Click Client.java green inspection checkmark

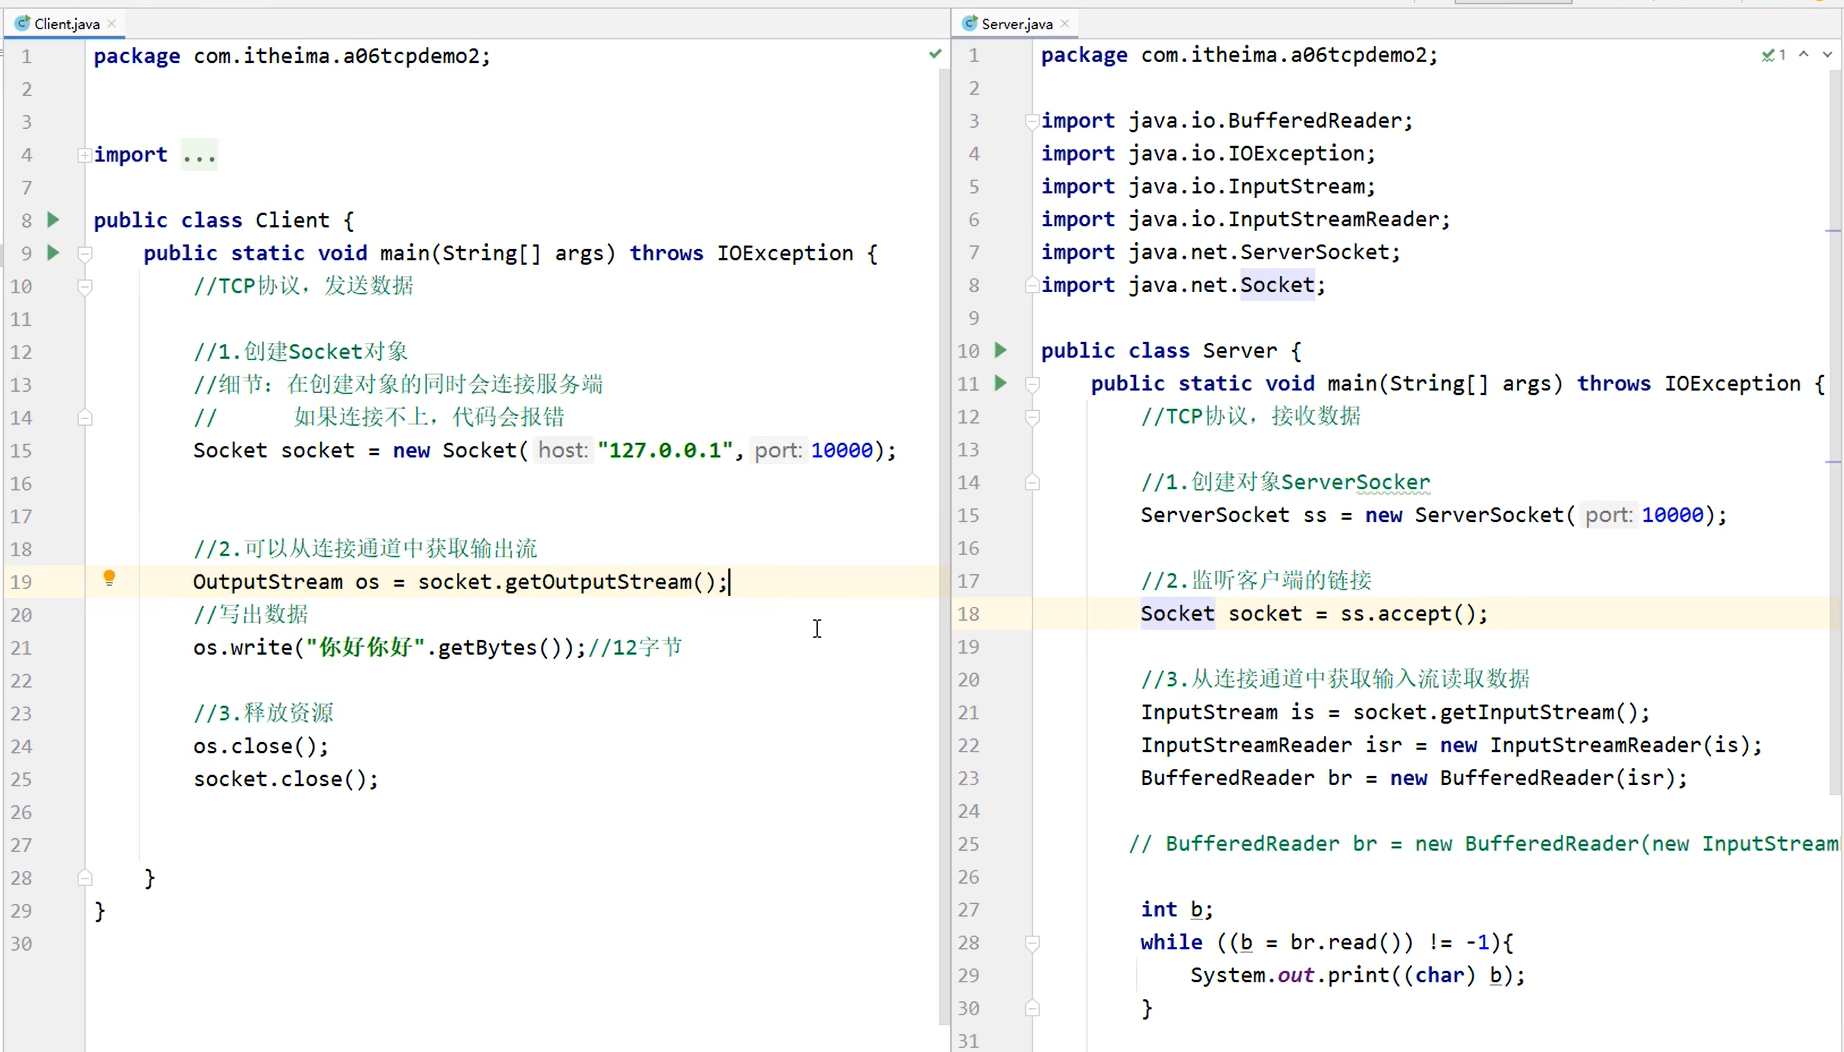pos(935,54)
